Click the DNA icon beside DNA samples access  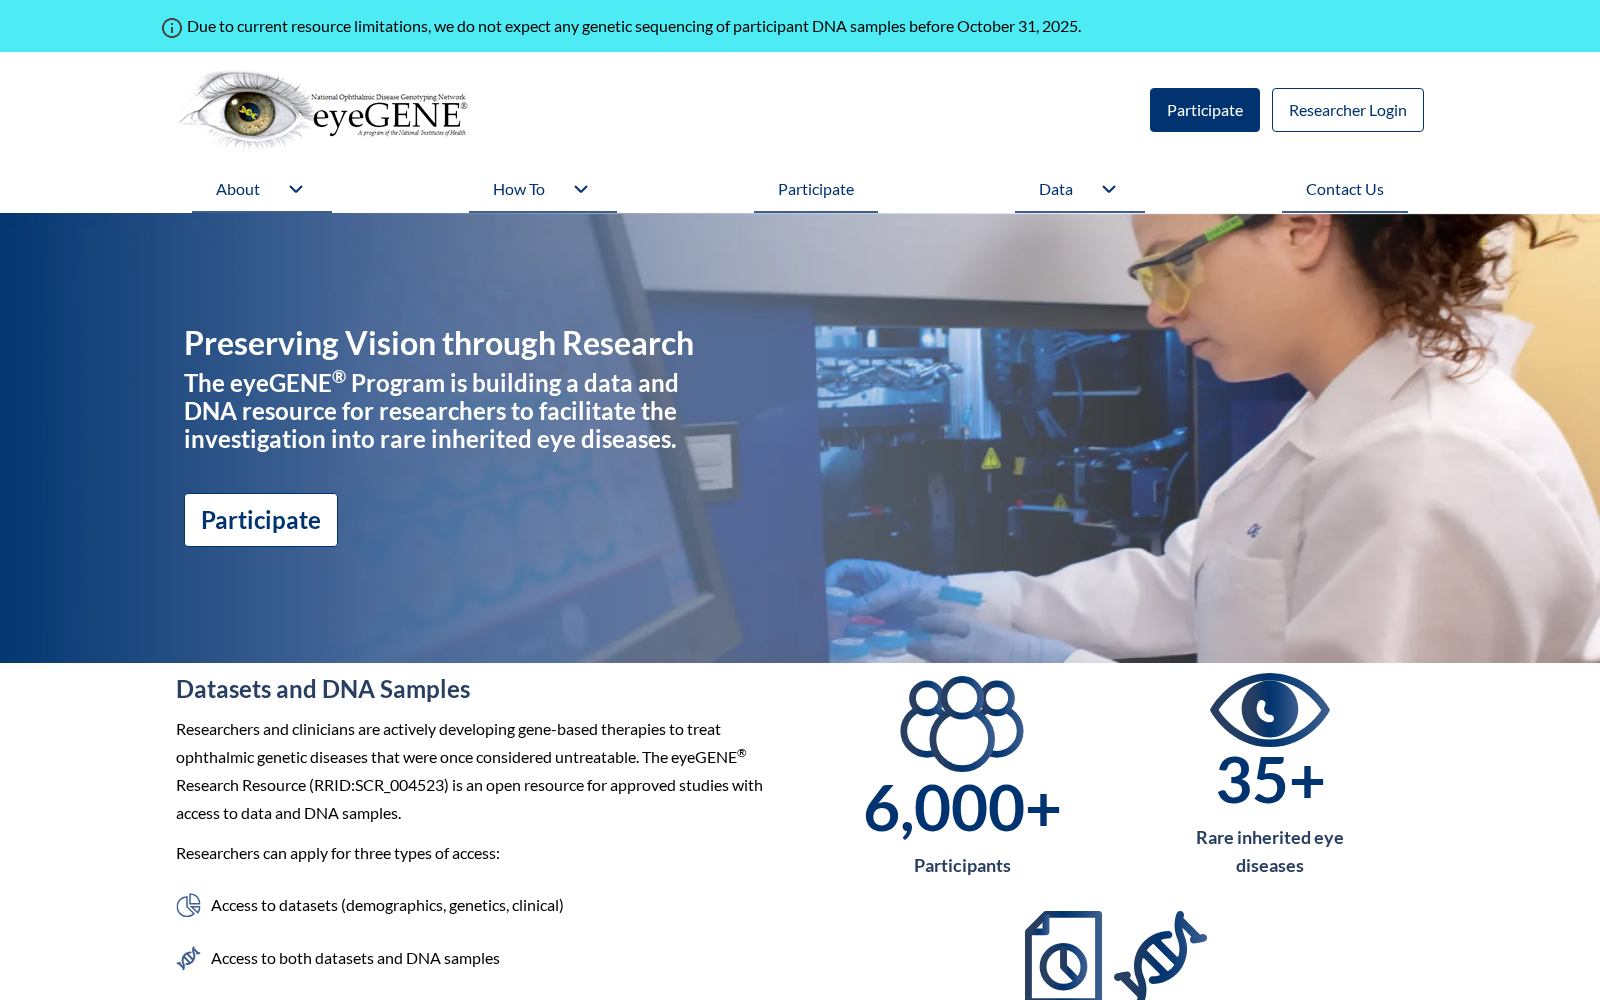[x=188, y=958]
